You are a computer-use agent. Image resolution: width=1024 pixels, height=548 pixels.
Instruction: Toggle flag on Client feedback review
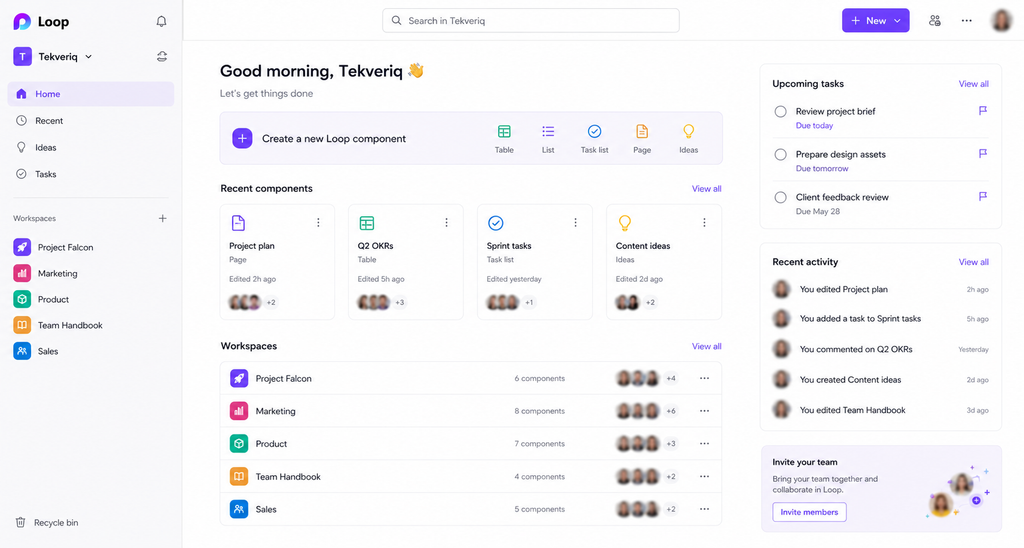click(x=983, y=197)
